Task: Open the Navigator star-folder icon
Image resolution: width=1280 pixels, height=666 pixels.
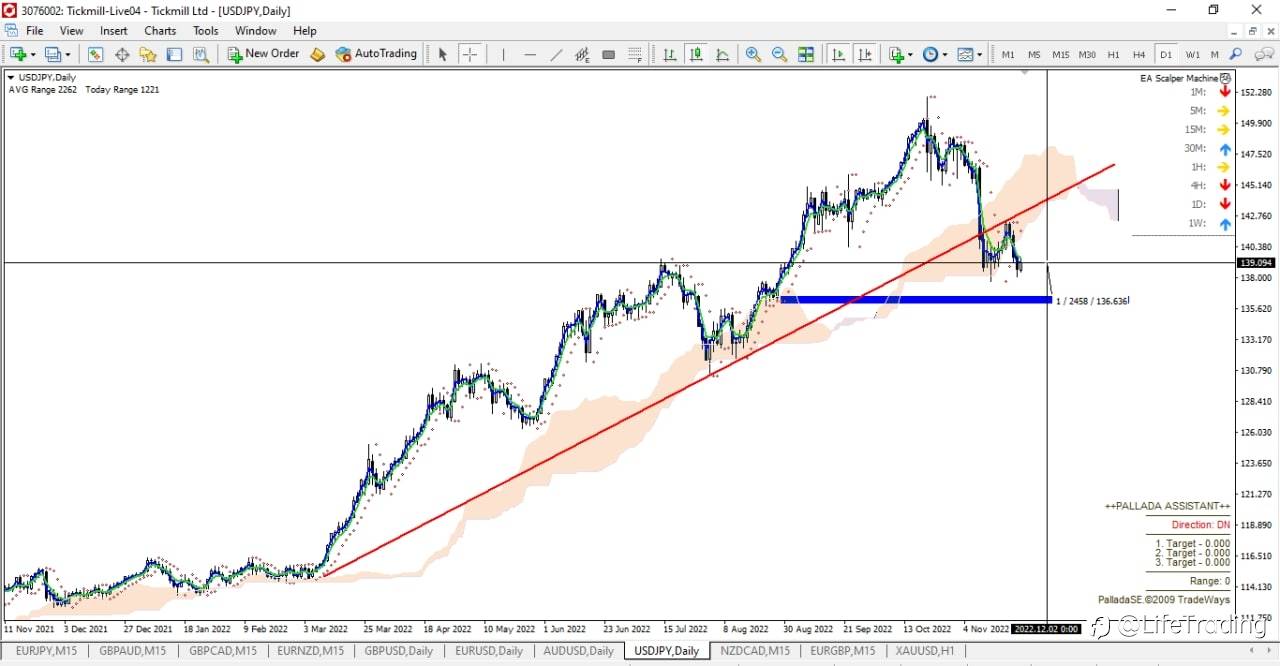Action: point(148,55)
